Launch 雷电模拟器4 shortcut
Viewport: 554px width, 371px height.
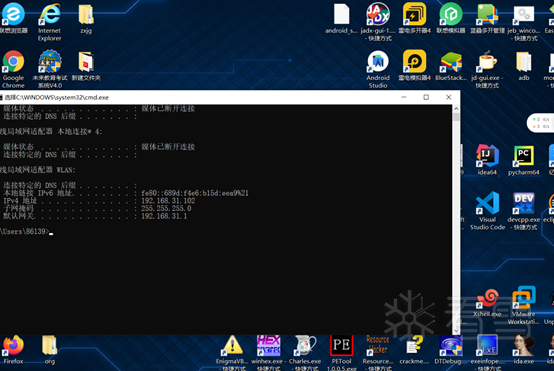point(414,65)
